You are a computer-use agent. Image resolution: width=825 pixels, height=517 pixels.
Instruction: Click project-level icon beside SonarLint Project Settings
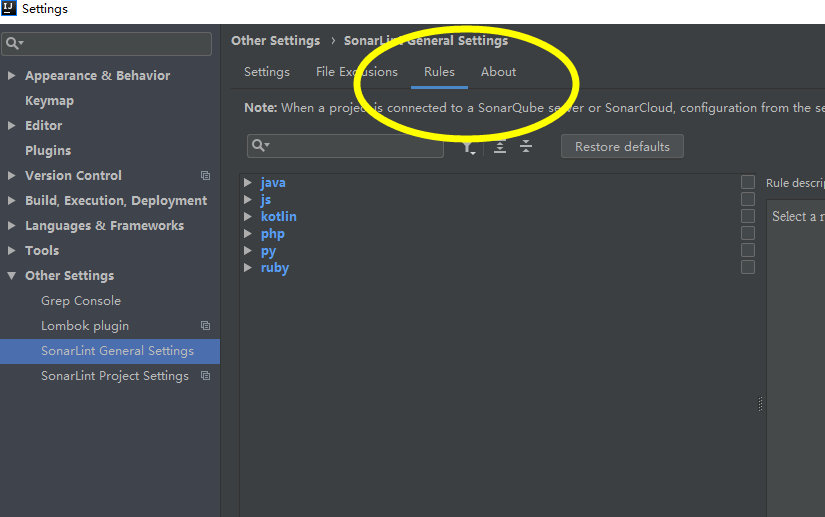[x=206, y=376]
